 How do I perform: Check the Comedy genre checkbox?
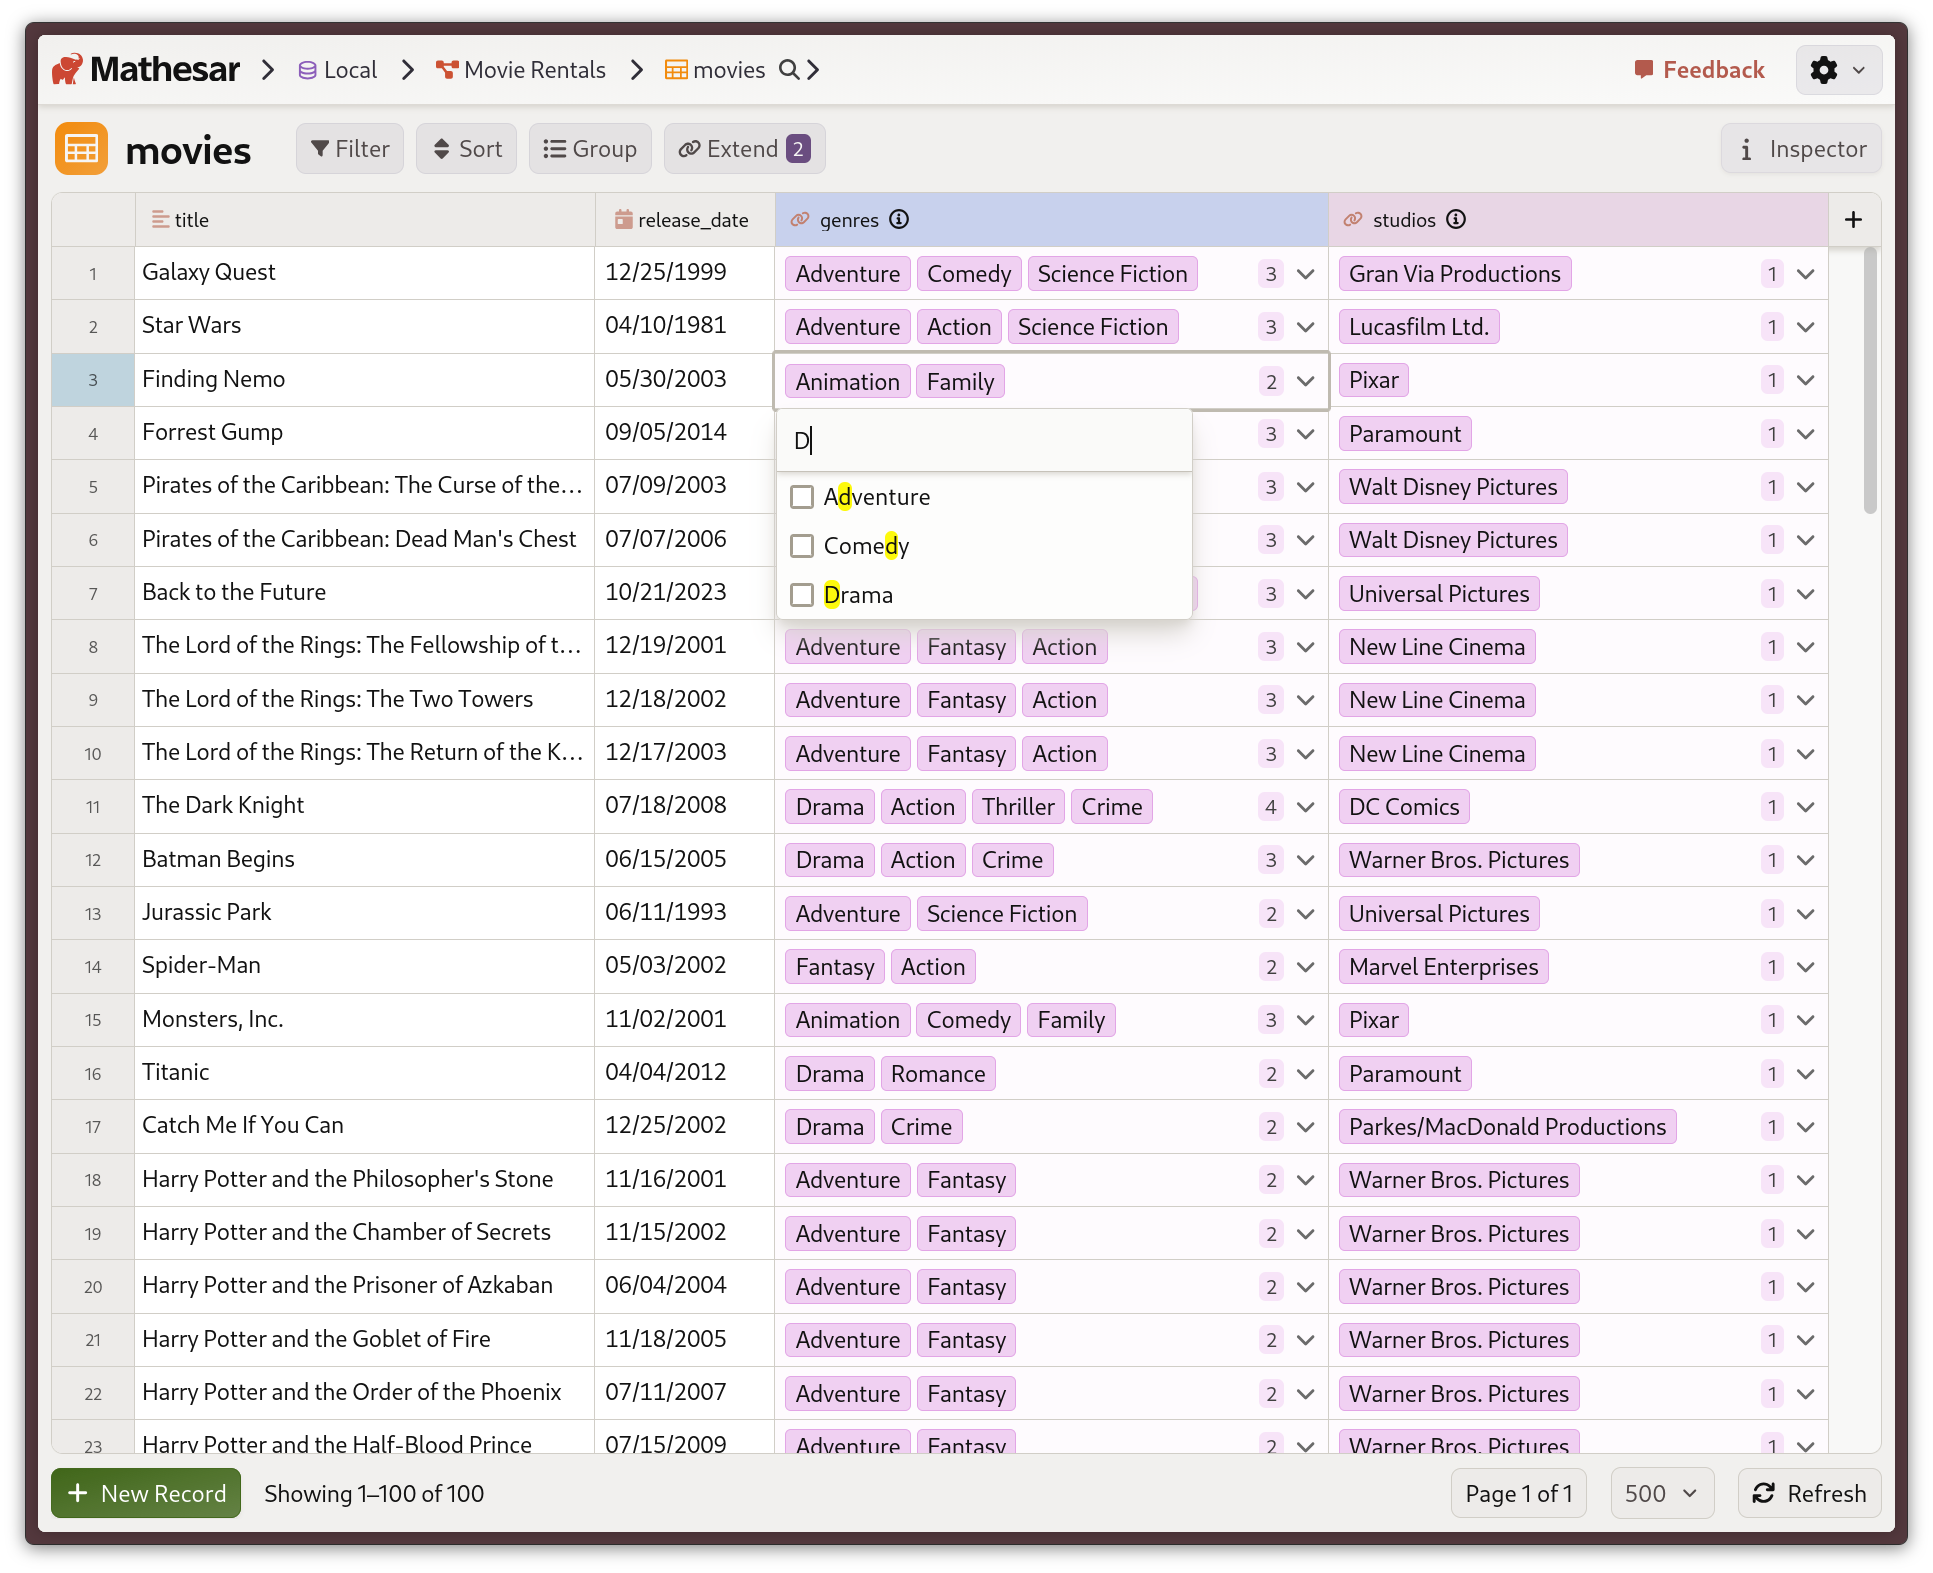coord(802,546)
